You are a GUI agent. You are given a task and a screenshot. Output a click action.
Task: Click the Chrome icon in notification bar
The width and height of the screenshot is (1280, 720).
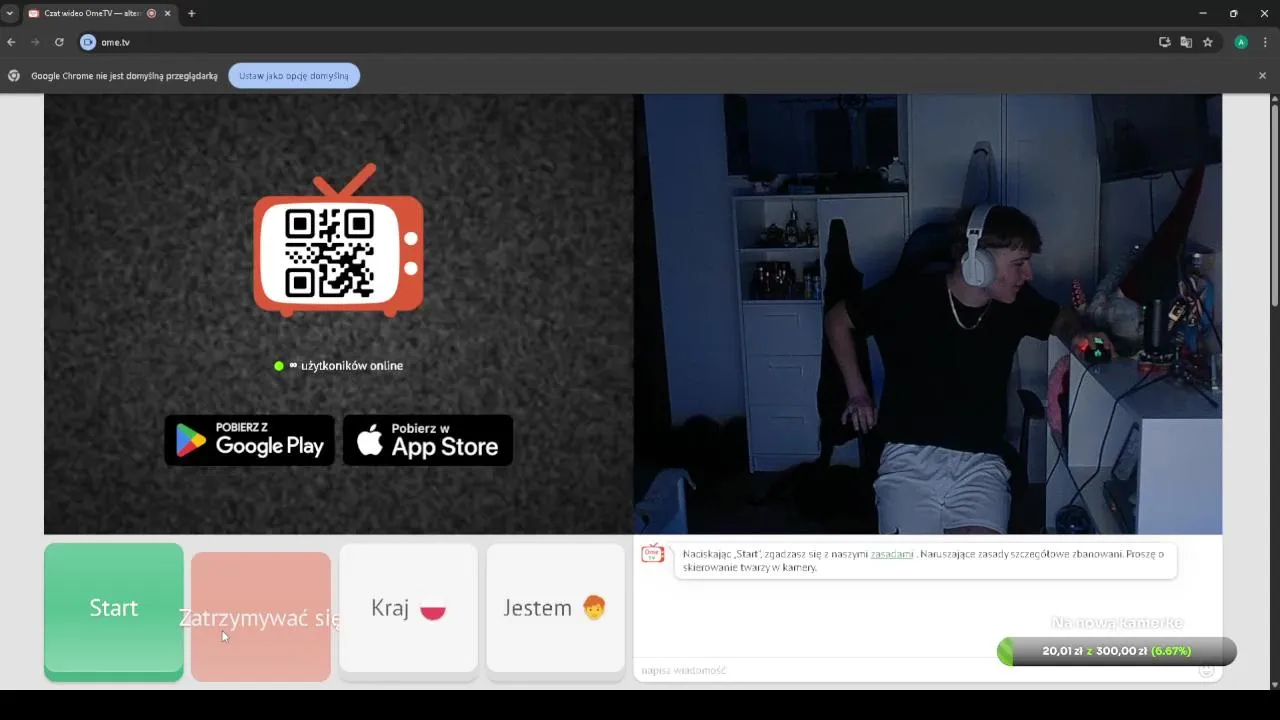14,76
